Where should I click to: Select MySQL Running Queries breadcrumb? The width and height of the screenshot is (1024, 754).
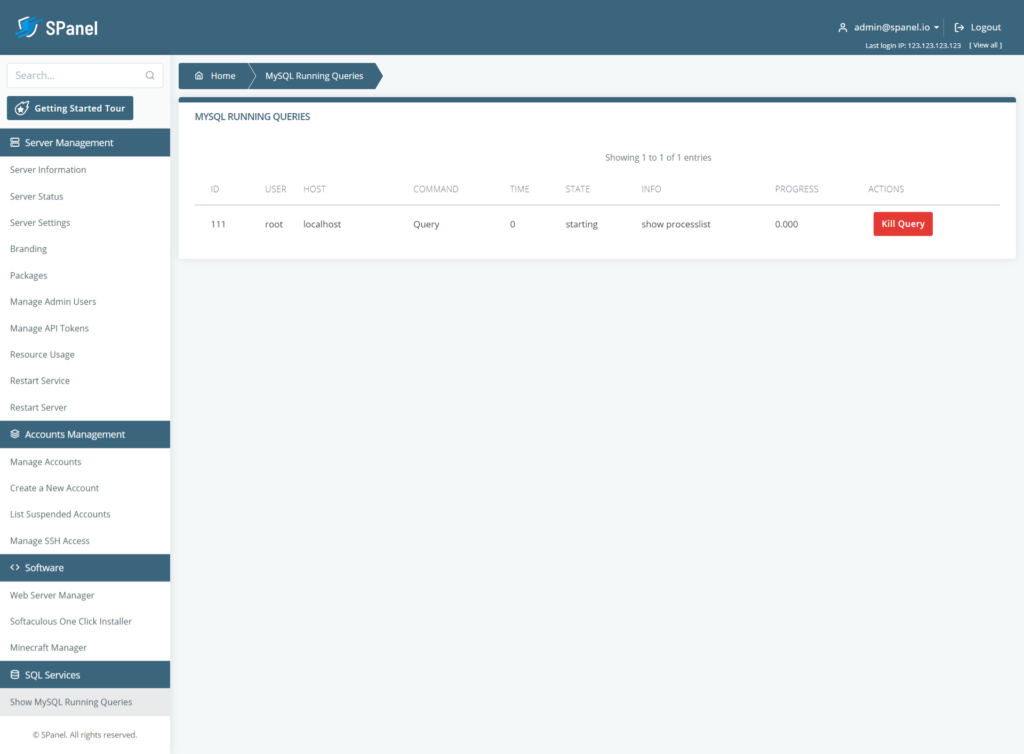[314, 76]
